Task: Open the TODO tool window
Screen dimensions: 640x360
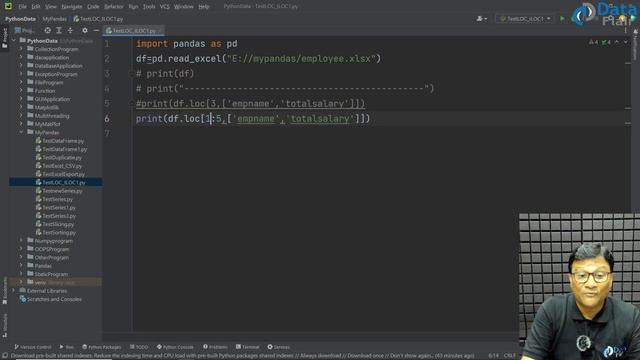Action: click(x=139, y=347)
